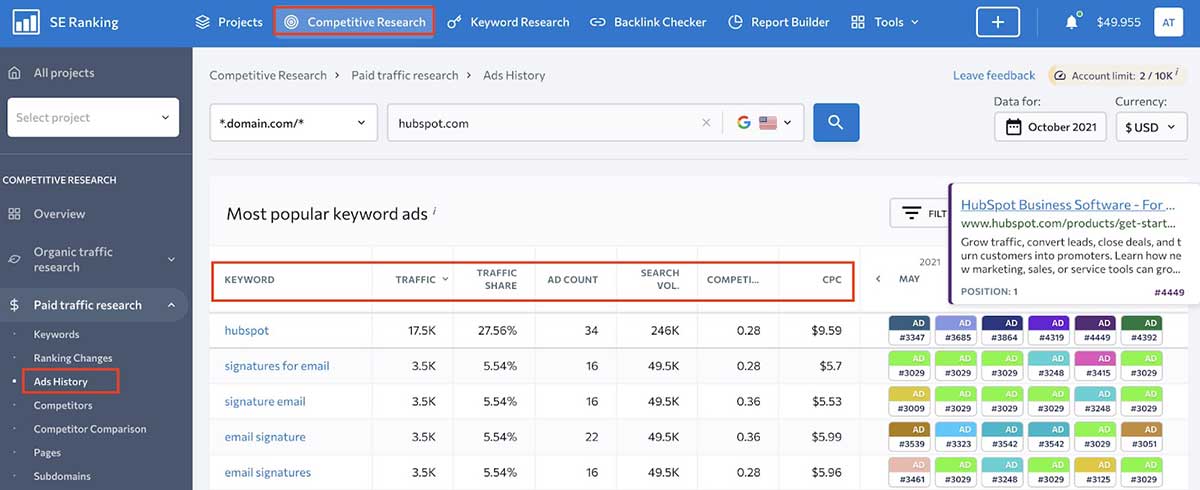This screenshot has width=1200, height=490.
Task: Expand Organic traffic research section
Action: pyautogui.click(x=92, y=260)
